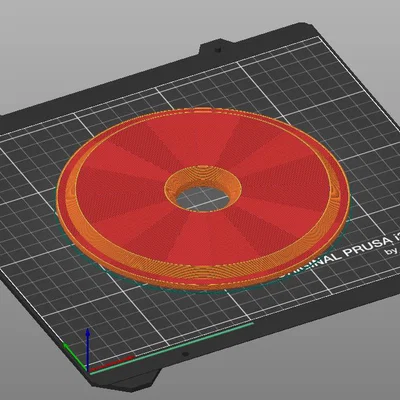Viewport: 400px width, 400px height.
Task: Click the center hole of the disc
Action: 203,199
